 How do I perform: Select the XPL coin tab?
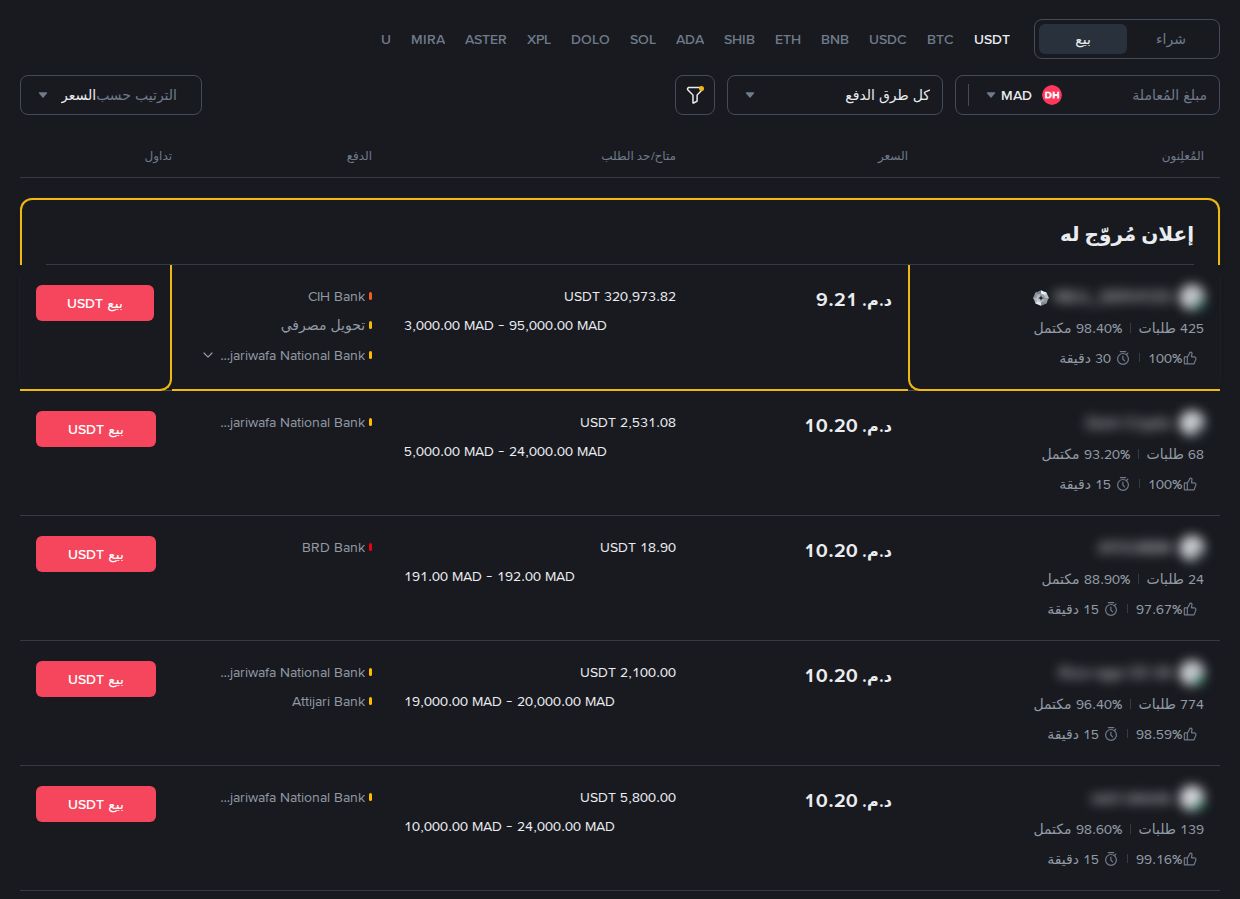539,40
